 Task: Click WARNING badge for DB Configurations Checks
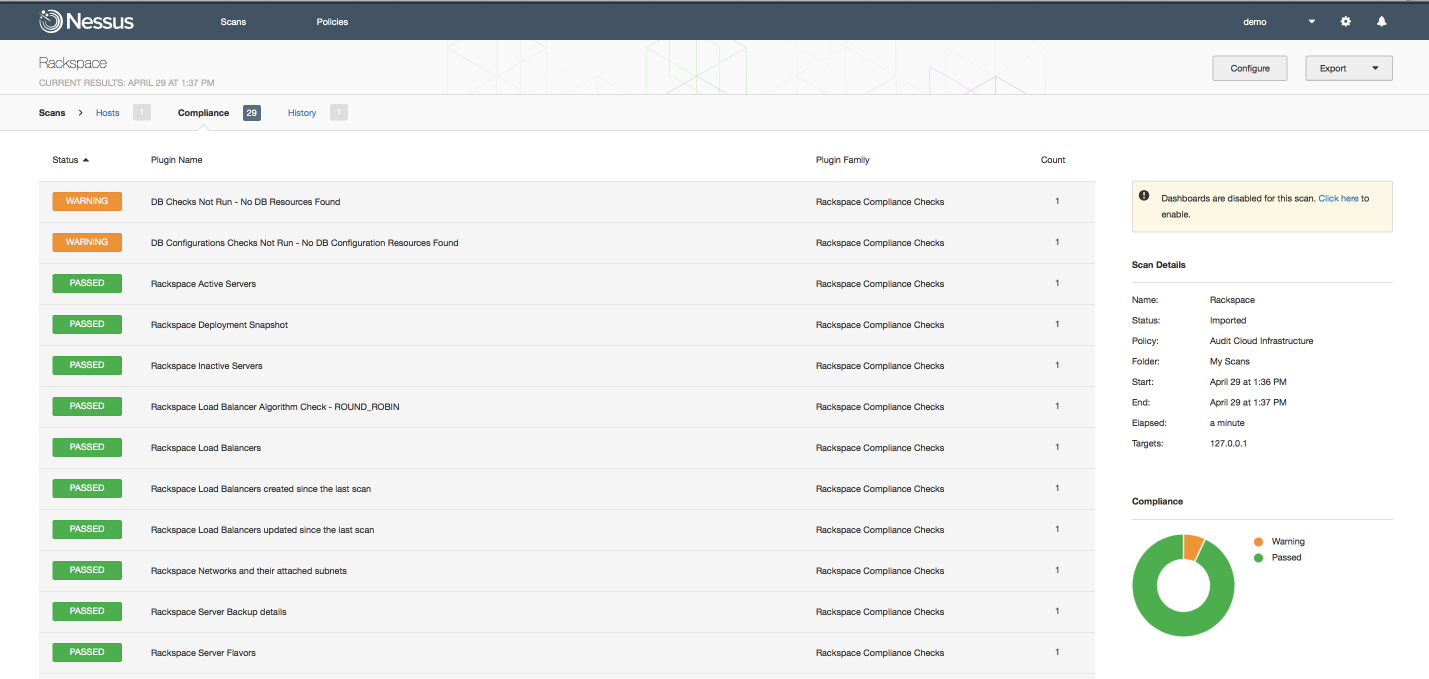[87, 242]
